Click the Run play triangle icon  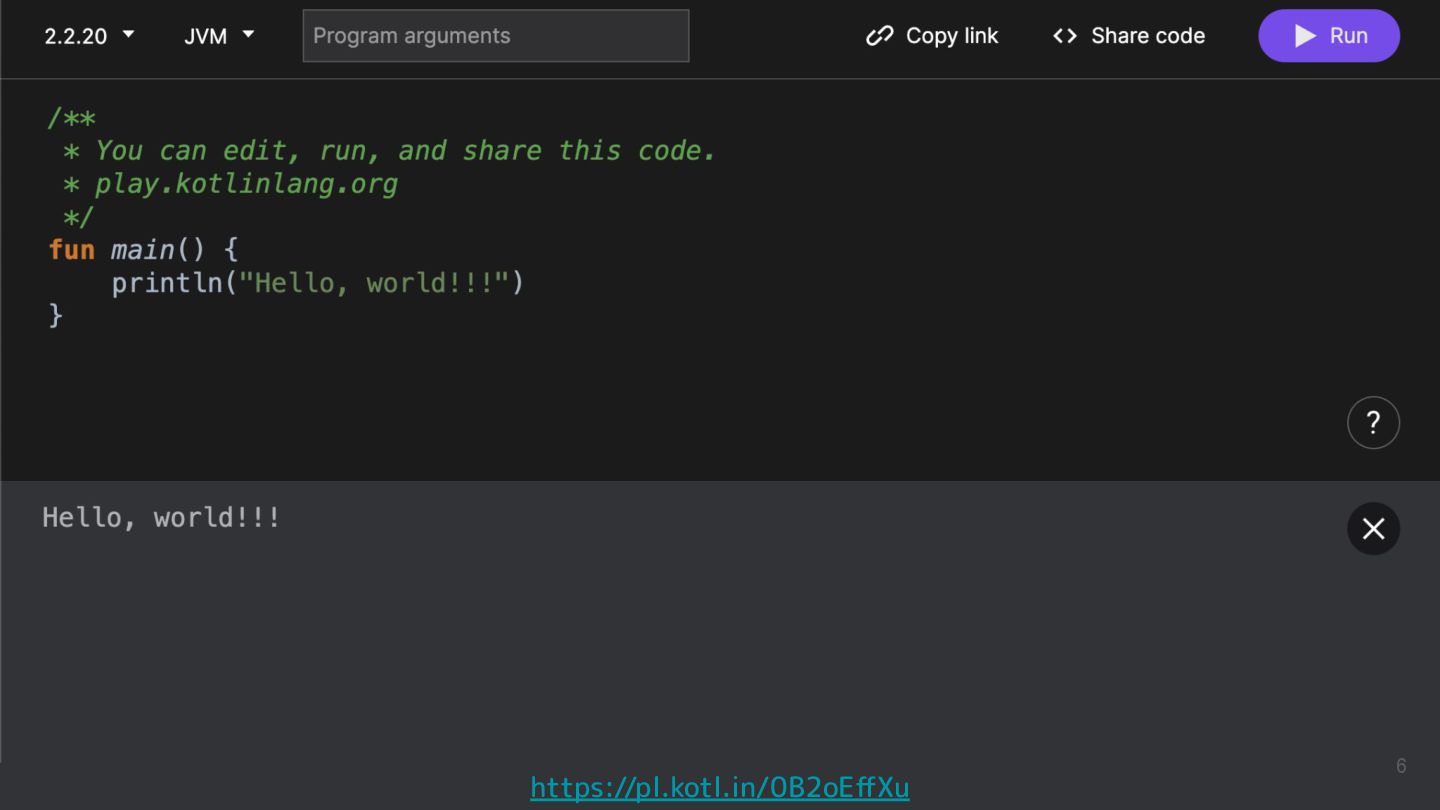click(x=1305, y=36)
